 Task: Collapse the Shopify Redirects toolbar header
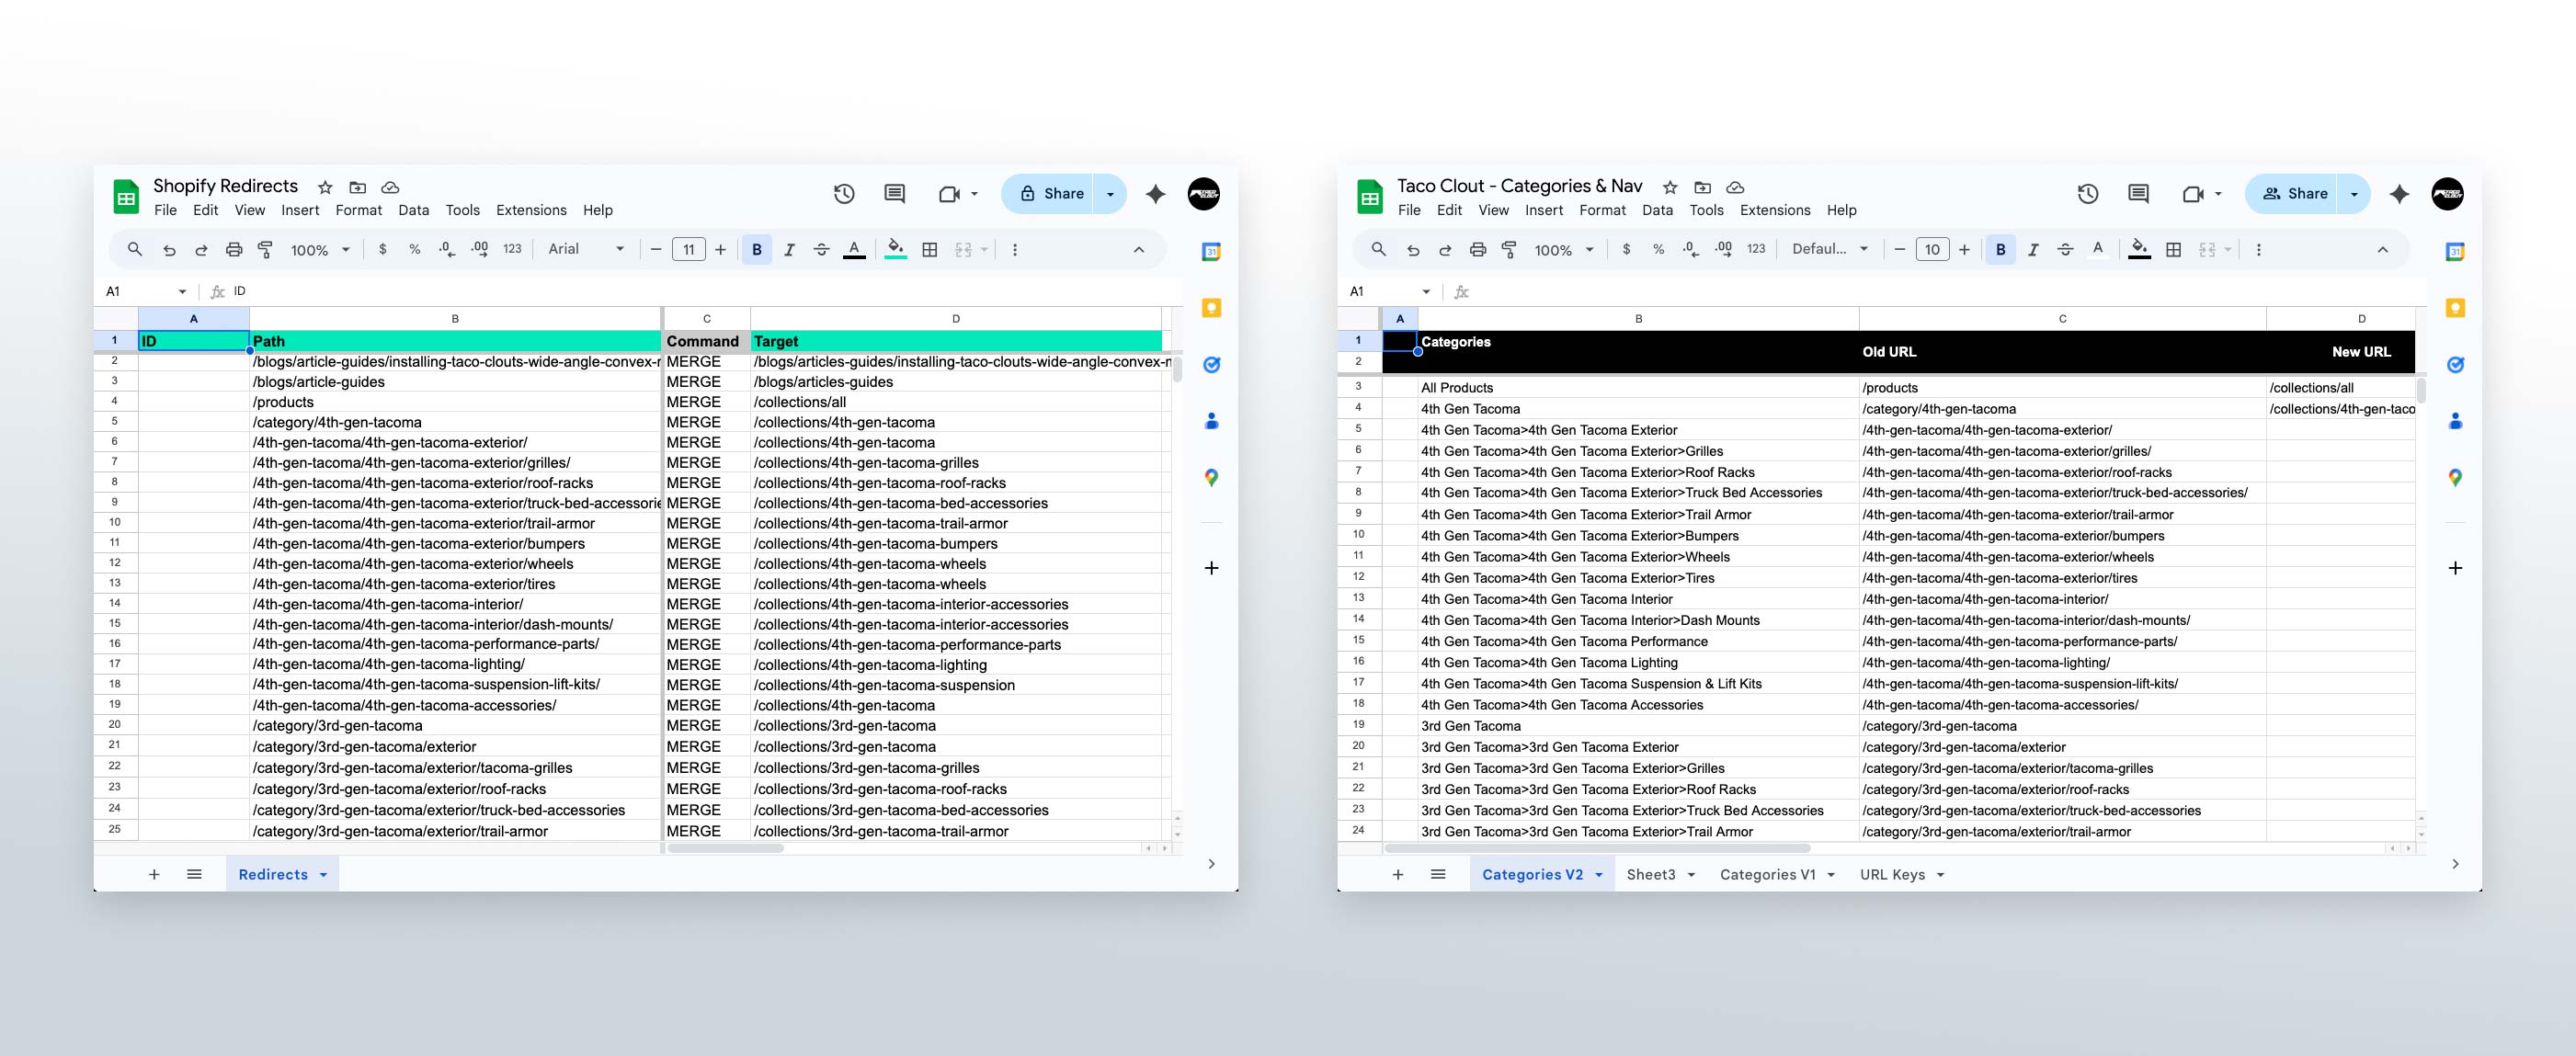[x=1138, y=250]
